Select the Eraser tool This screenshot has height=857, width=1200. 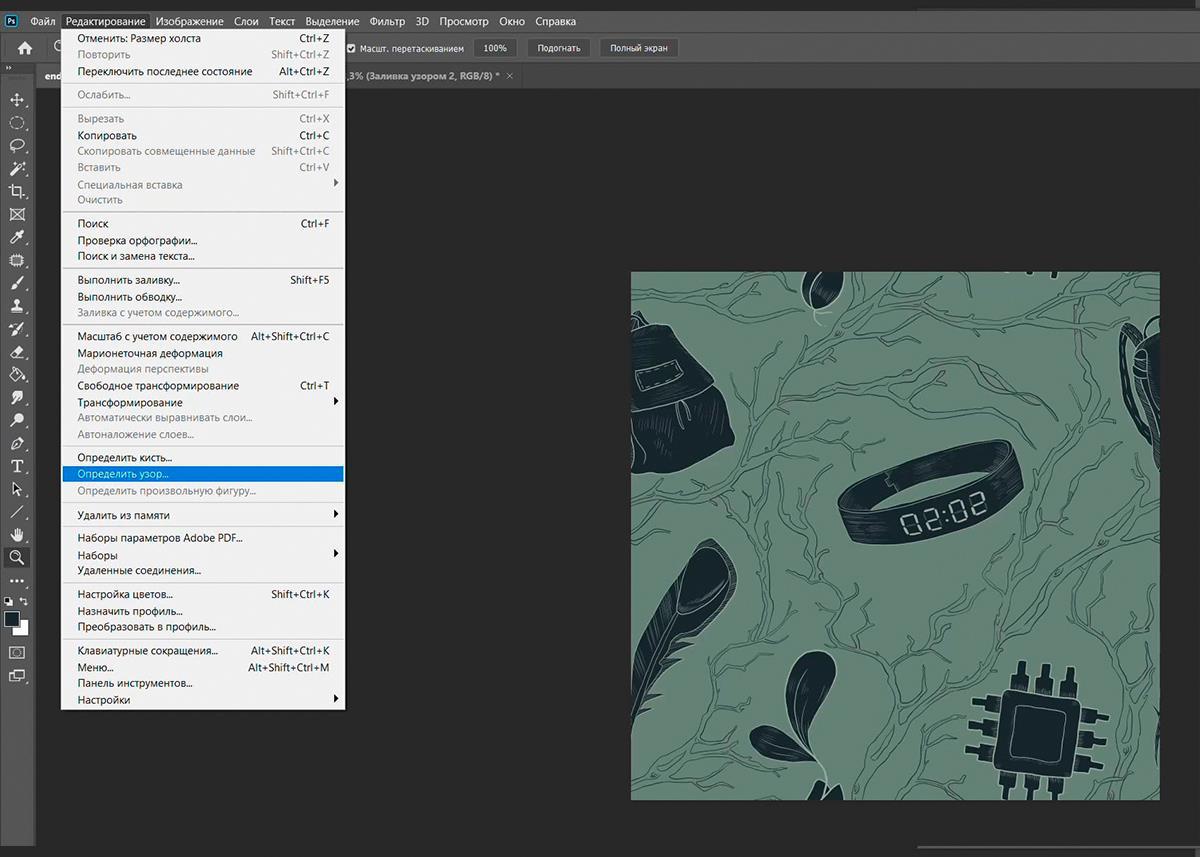point(17,352)
